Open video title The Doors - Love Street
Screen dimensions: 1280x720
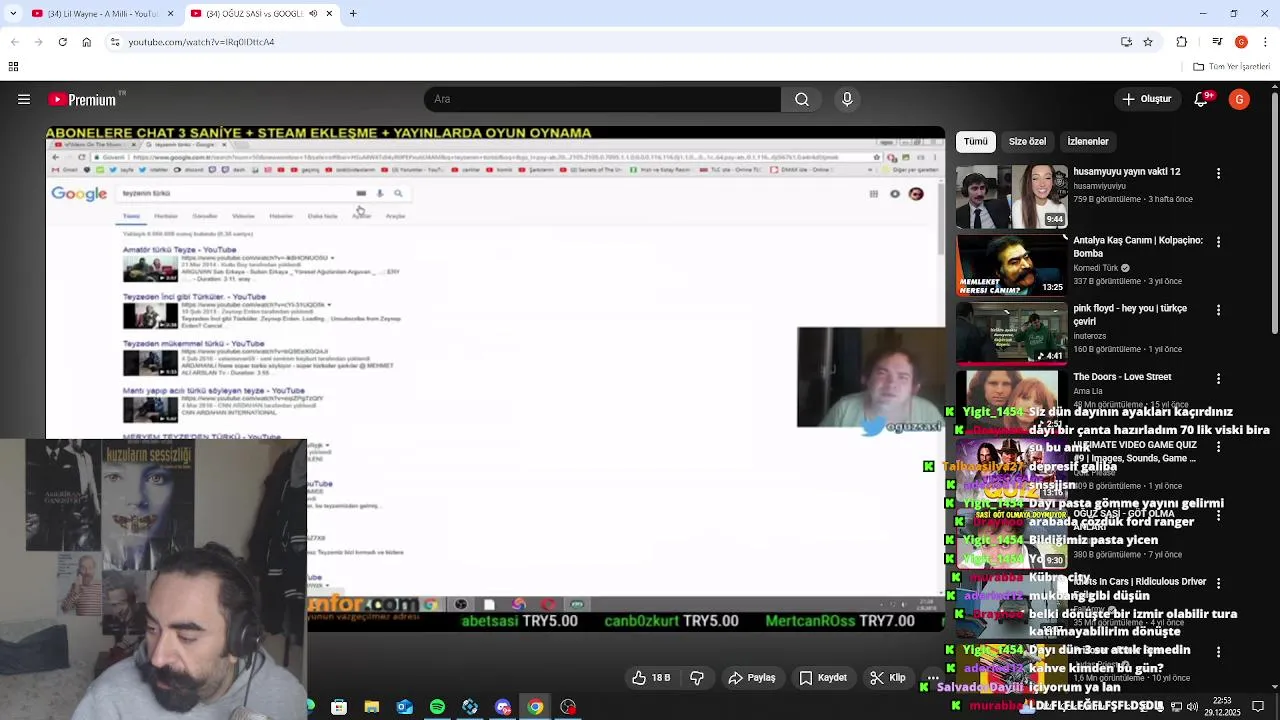click(1122, 377)
